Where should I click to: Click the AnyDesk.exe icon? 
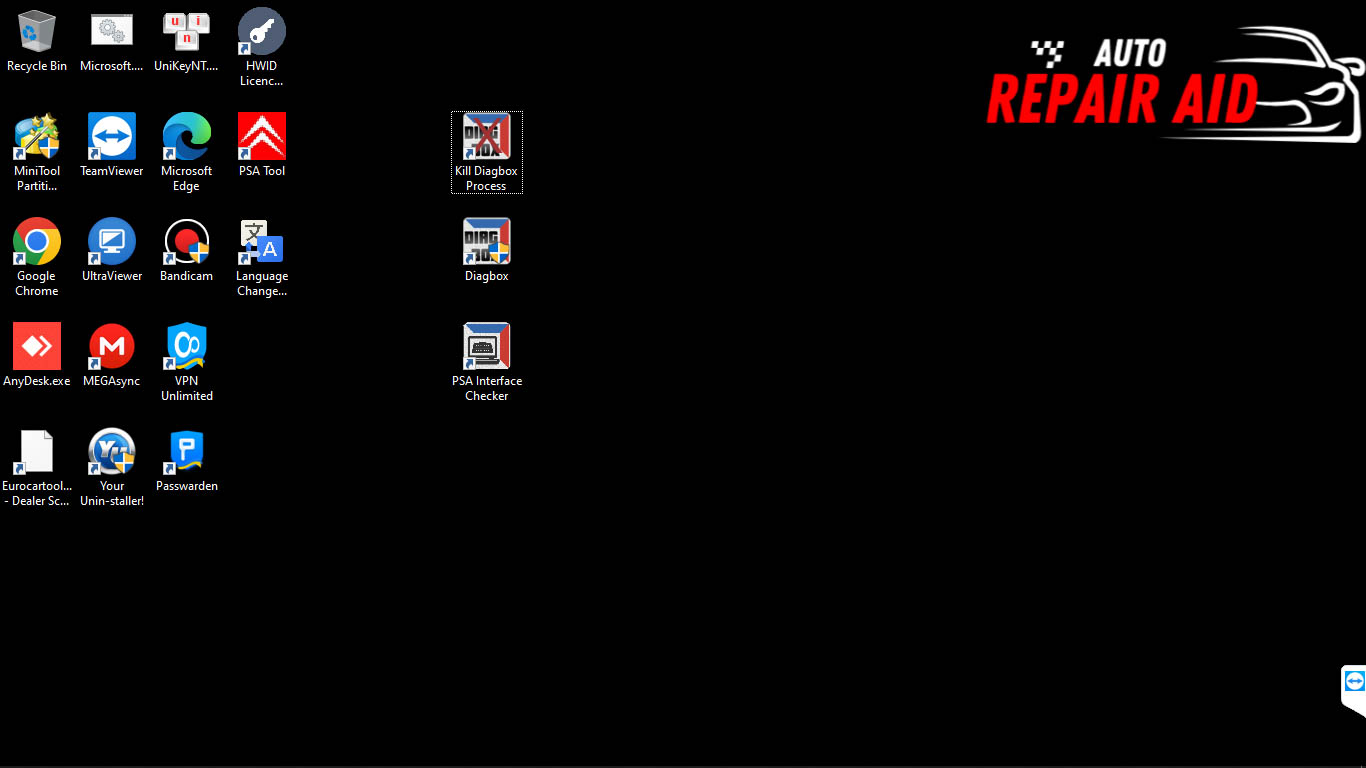[x=37, y=346]
